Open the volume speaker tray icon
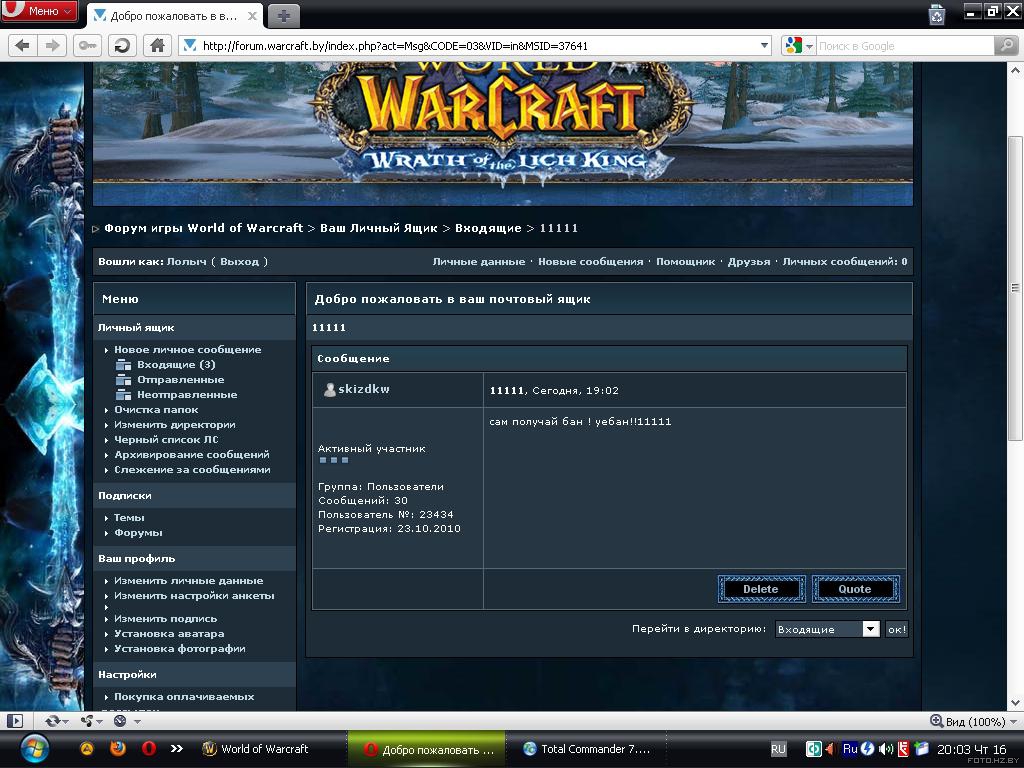This screenshot has height=768, width=1024. [x=886, y=749]
